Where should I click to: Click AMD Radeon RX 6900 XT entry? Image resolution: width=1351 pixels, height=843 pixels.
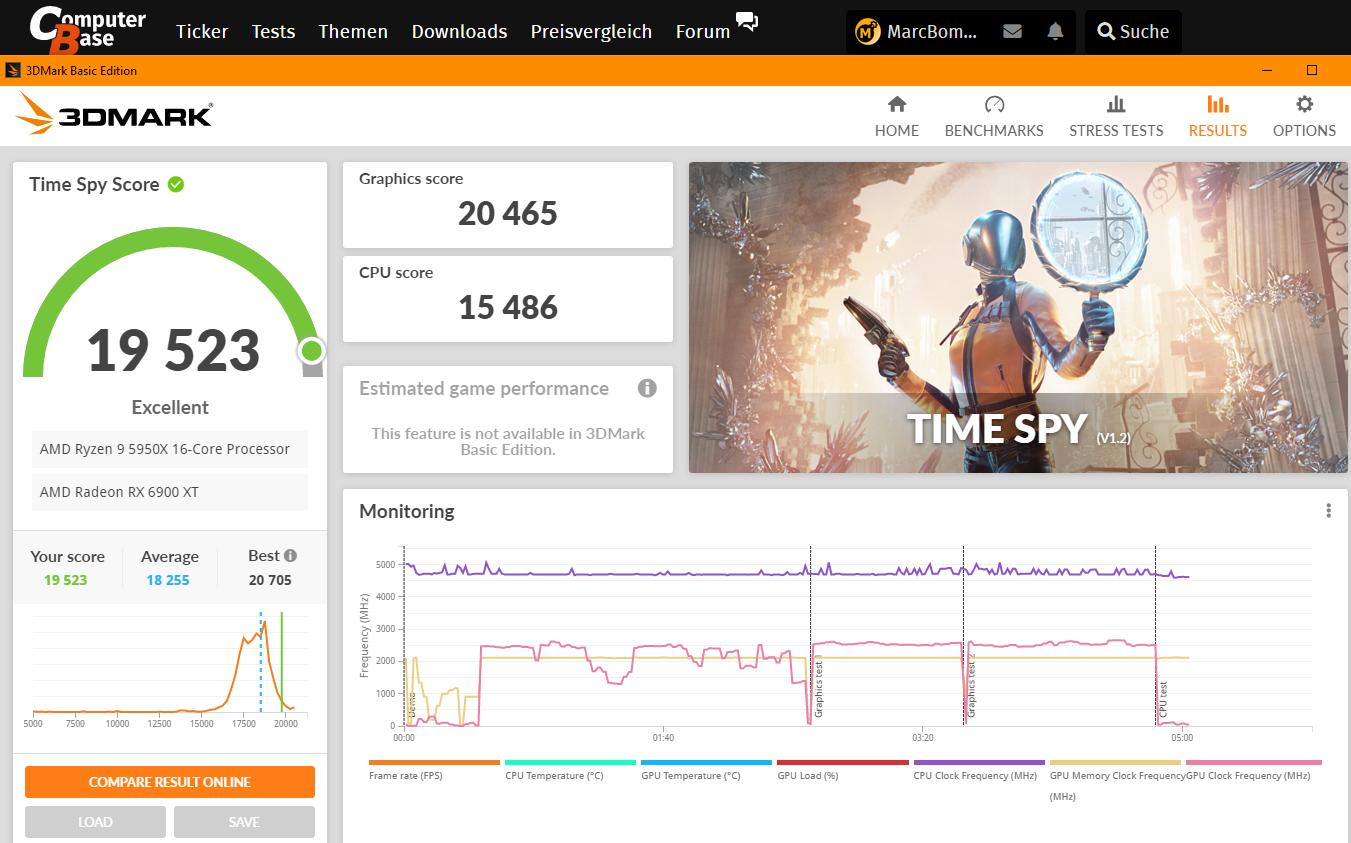[170, 492]
